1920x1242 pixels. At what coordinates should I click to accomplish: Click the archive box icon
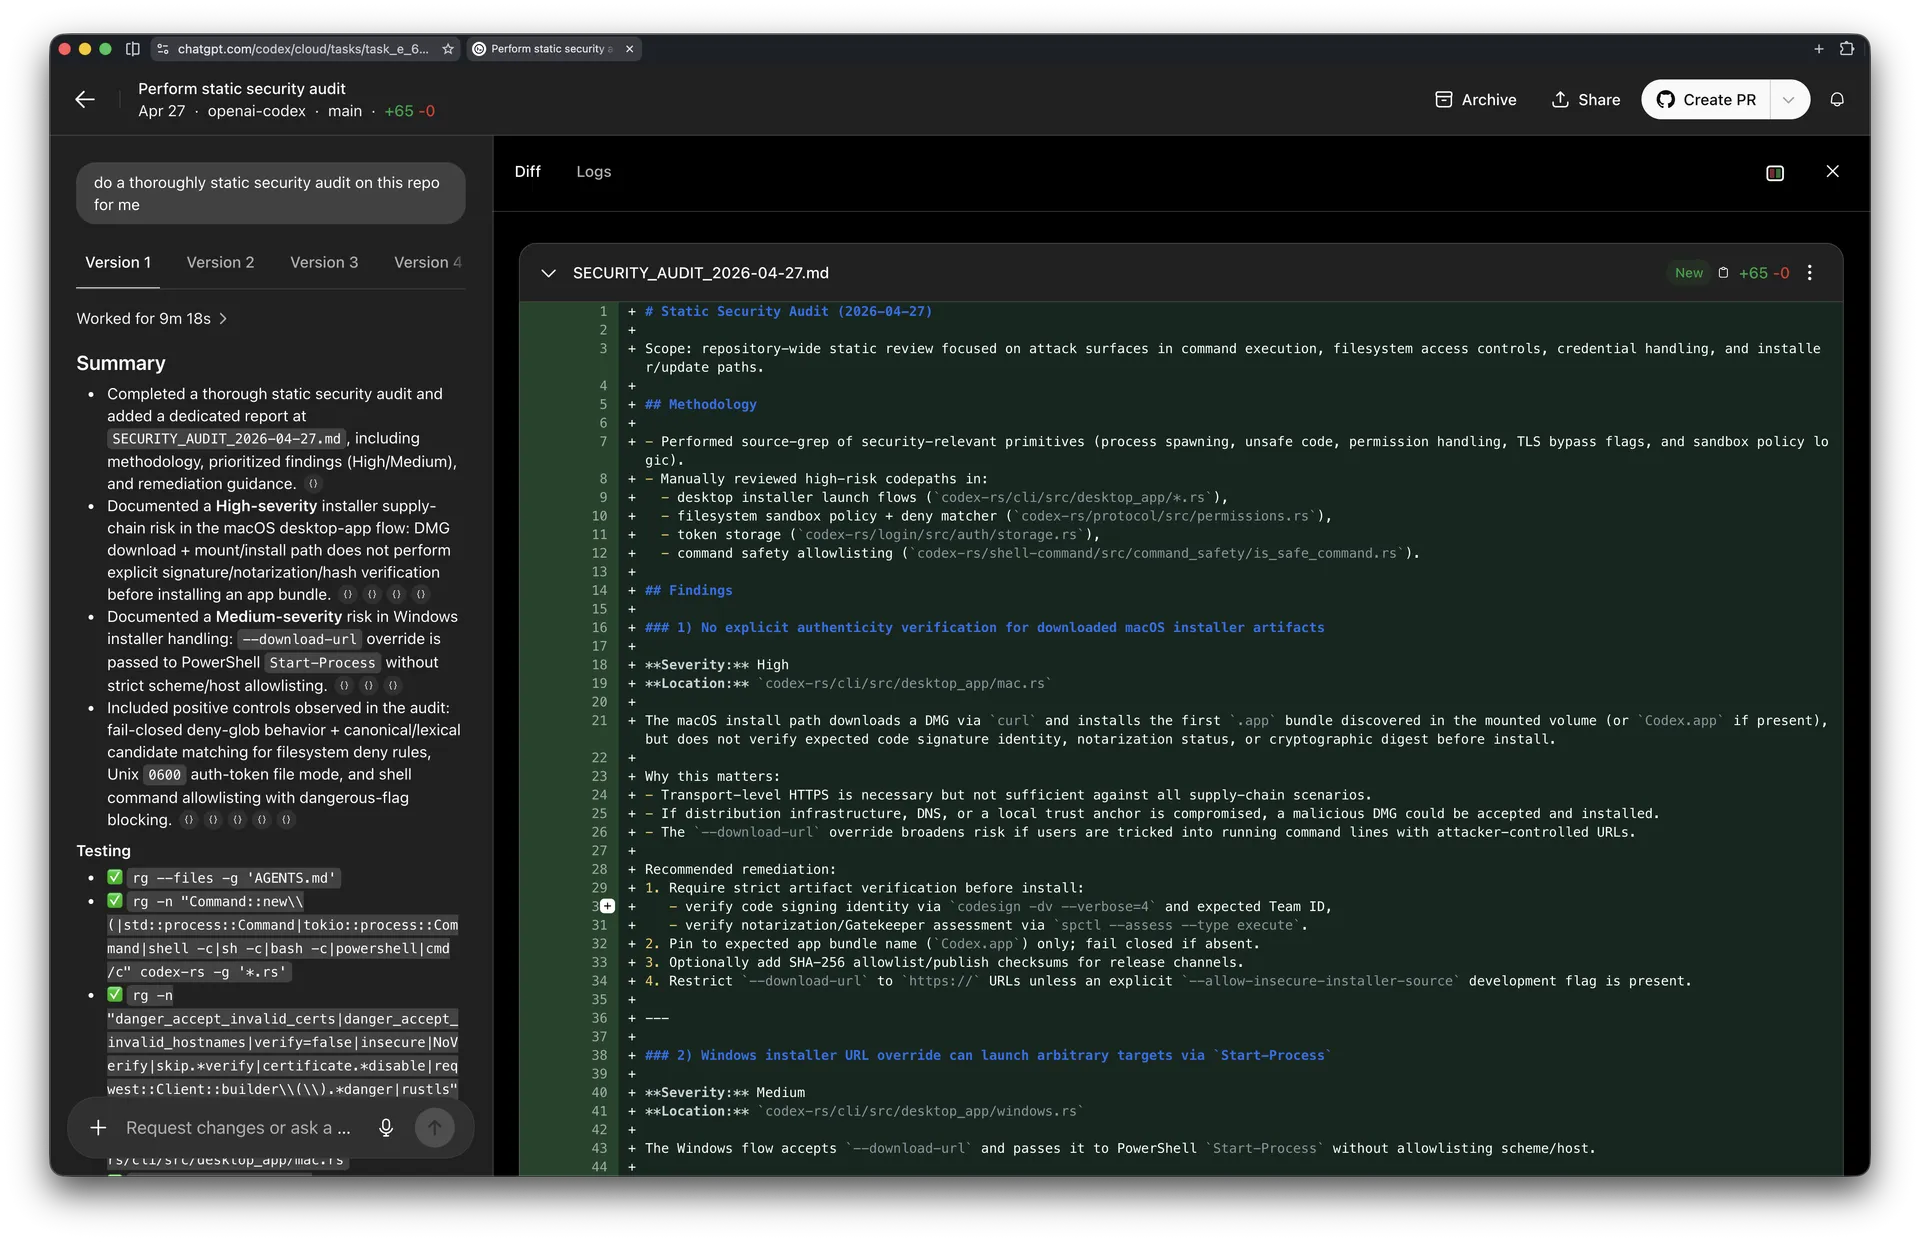1443,100
